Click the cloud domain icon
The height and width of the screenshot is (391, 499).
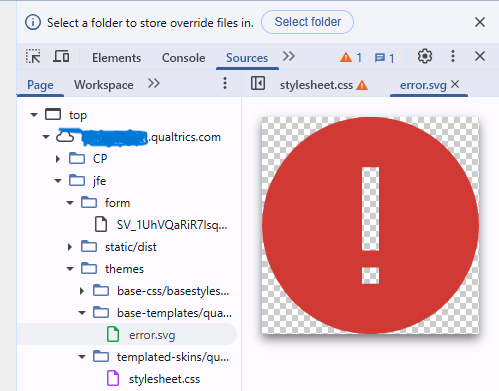pos(65,137)
